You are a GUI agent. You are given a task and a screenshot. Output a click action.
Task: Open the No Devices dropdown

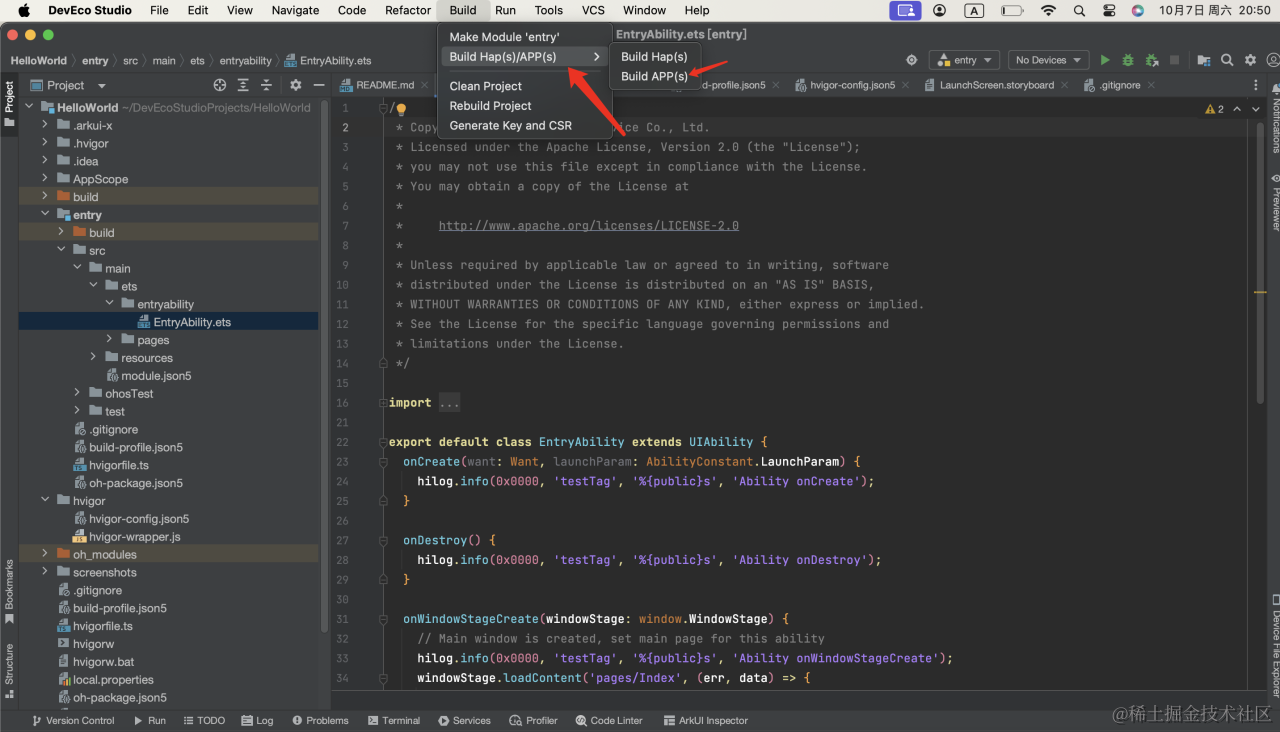(x=1047, y=60)
